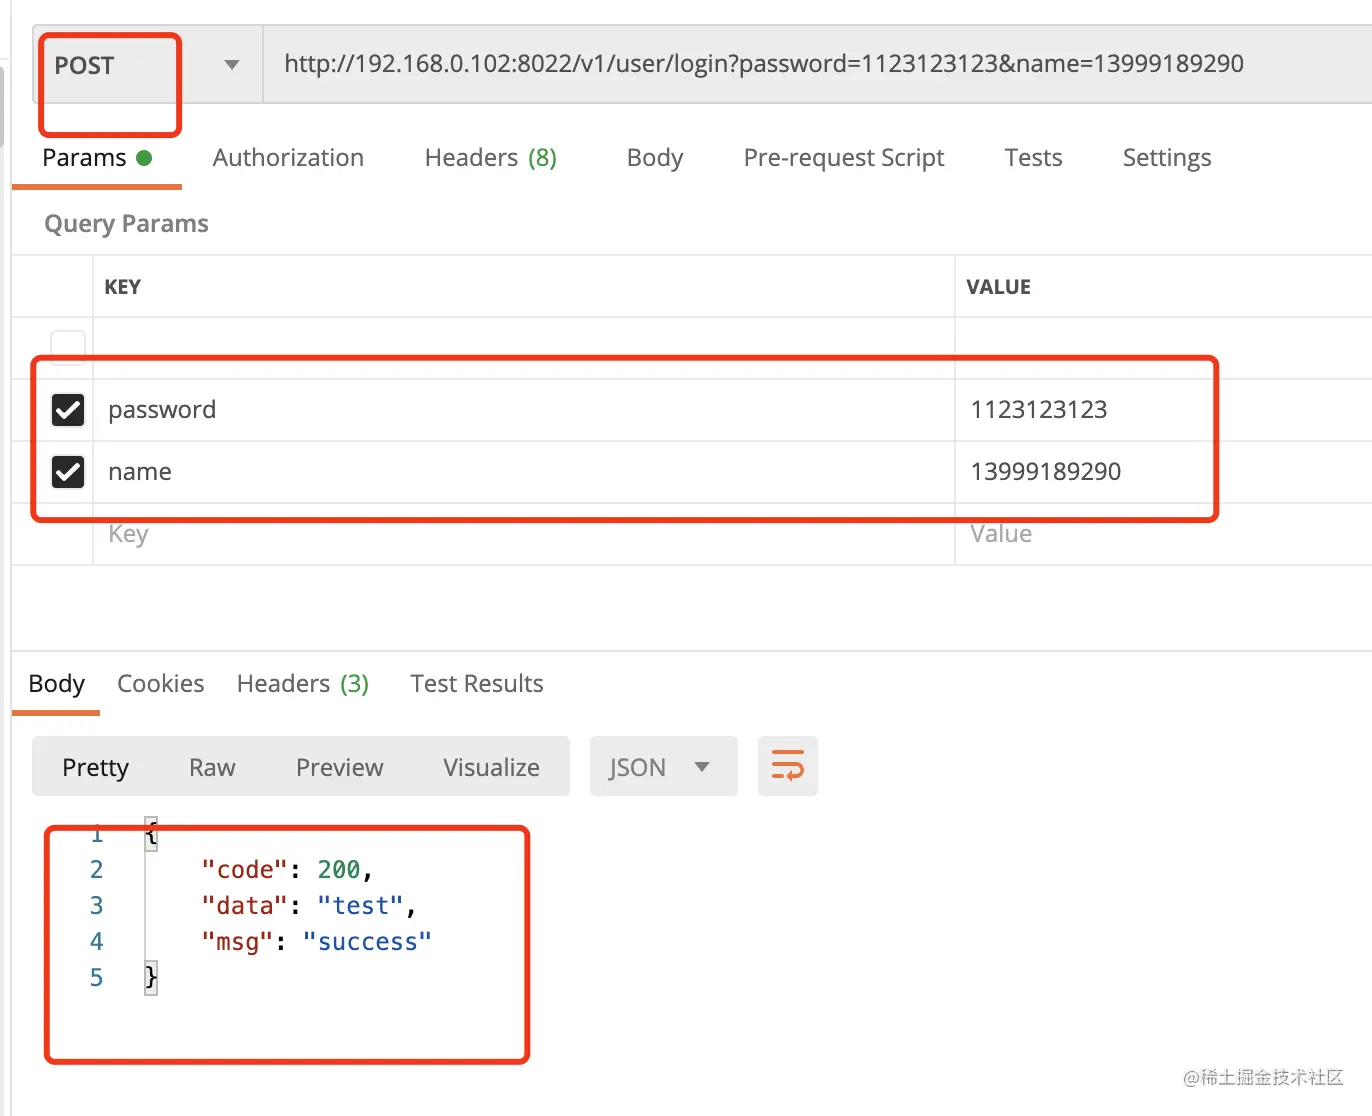Click the Query Params heading
1372x1116 pixels.
tap(126, 224)
